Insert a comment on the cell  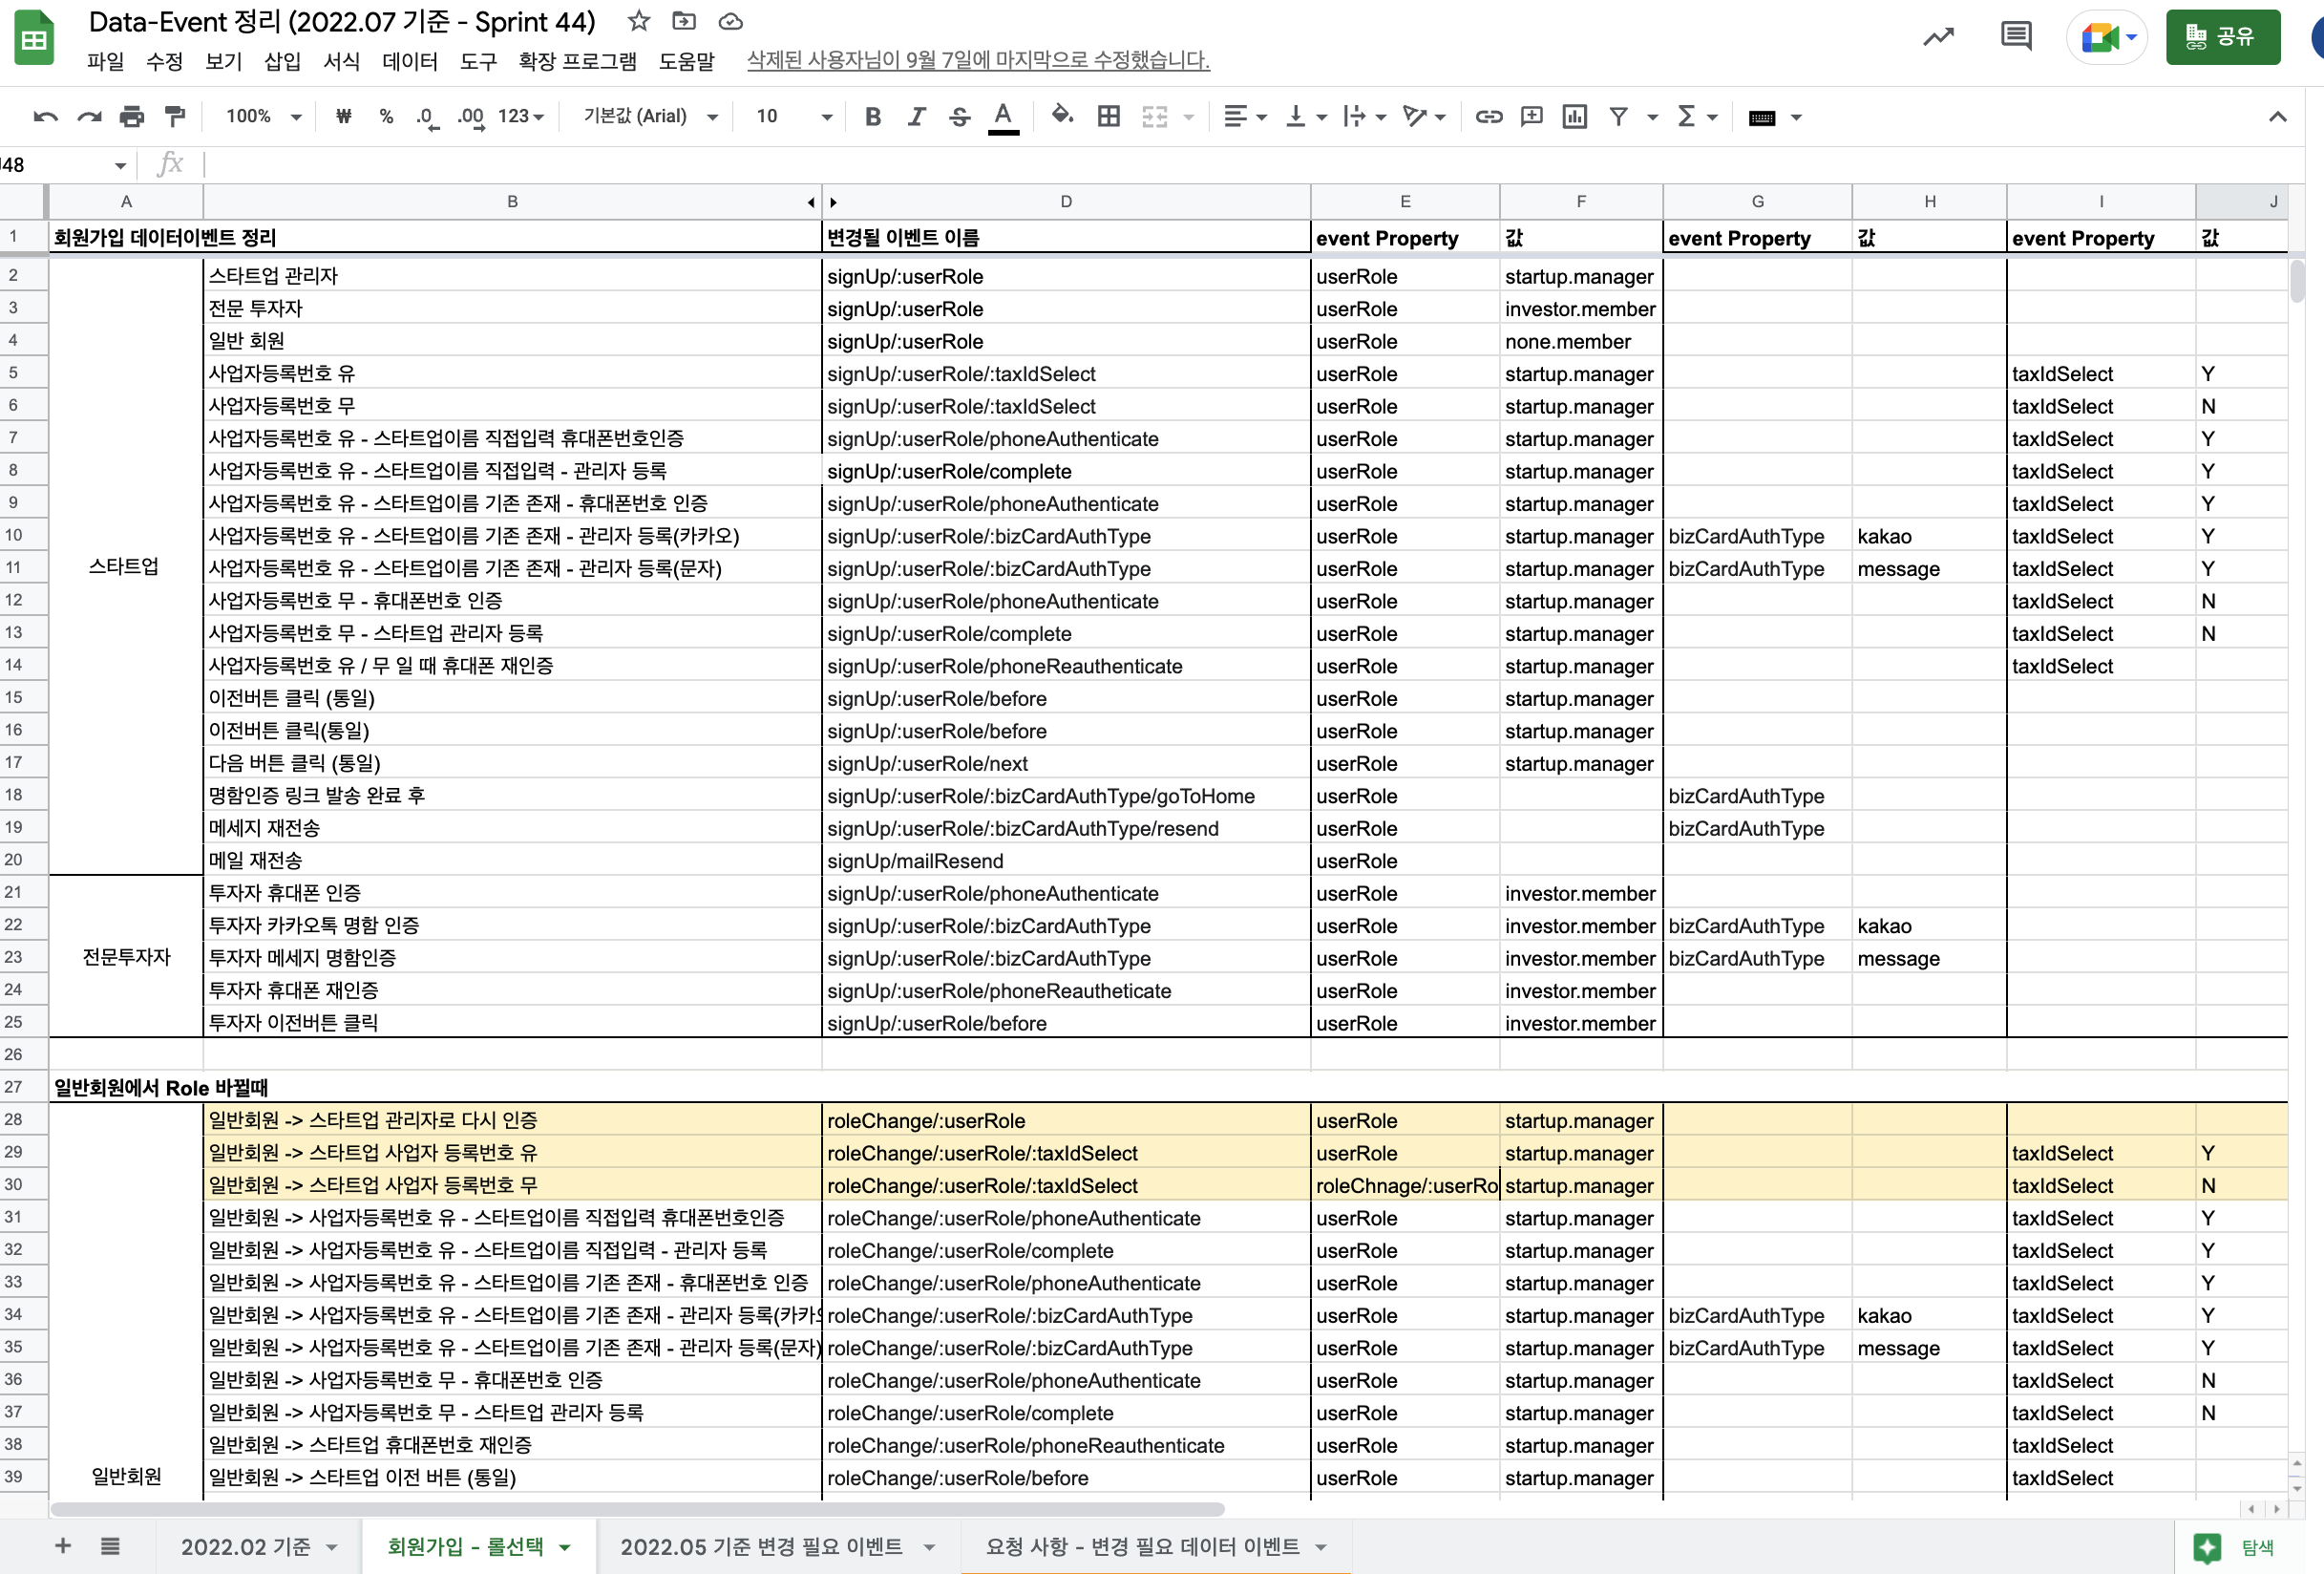click(x=1531, y=116)
